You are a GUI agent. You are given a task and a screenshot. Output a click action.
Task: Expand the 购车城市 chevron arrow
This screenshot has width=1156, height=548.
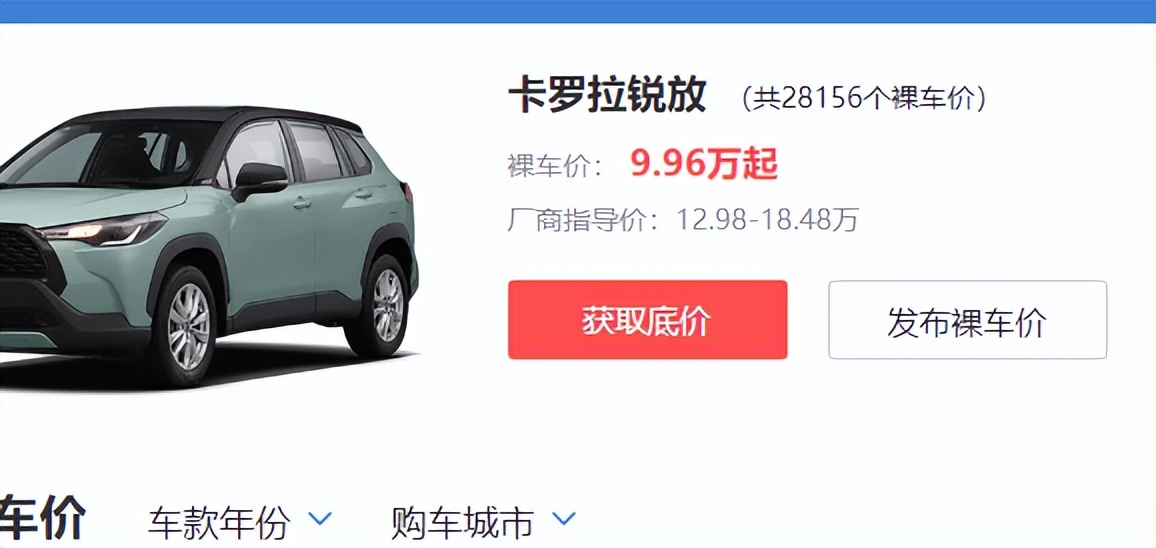pyautogui.click(x=563, y=518)
